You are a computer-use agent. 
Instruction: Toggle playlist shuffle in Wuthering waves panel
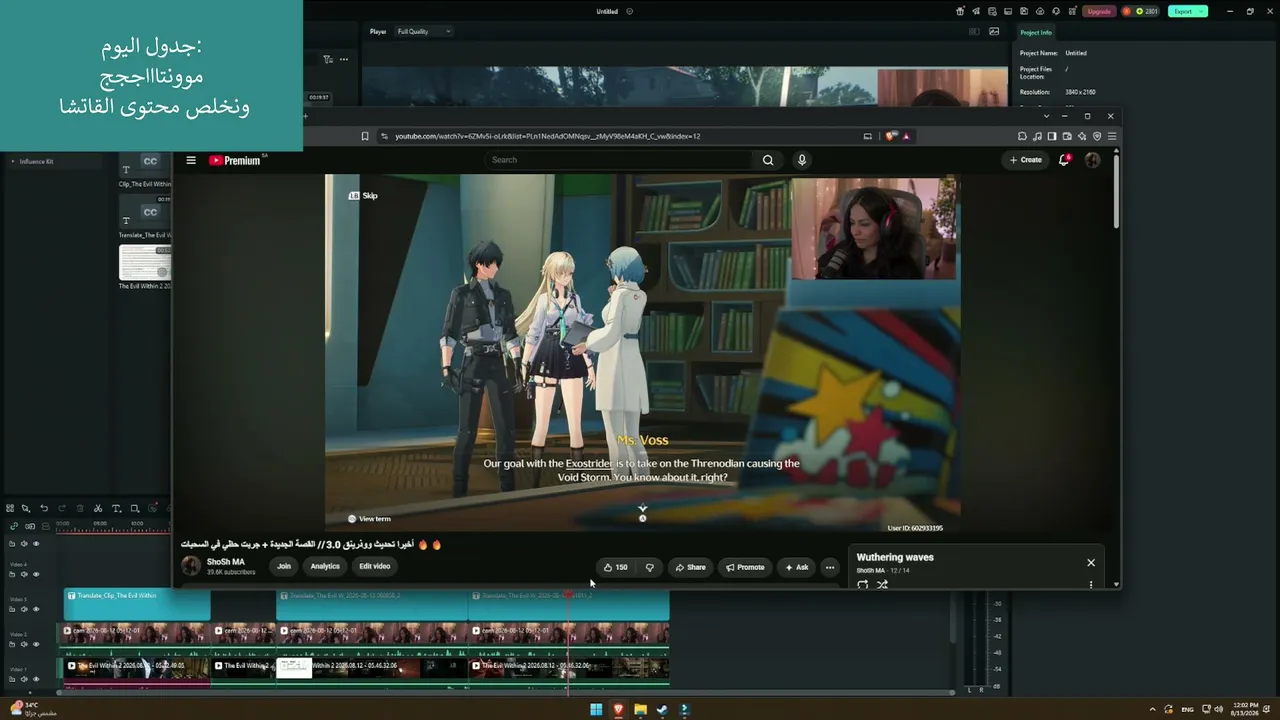pyautogui.click(x=882, y=585)
